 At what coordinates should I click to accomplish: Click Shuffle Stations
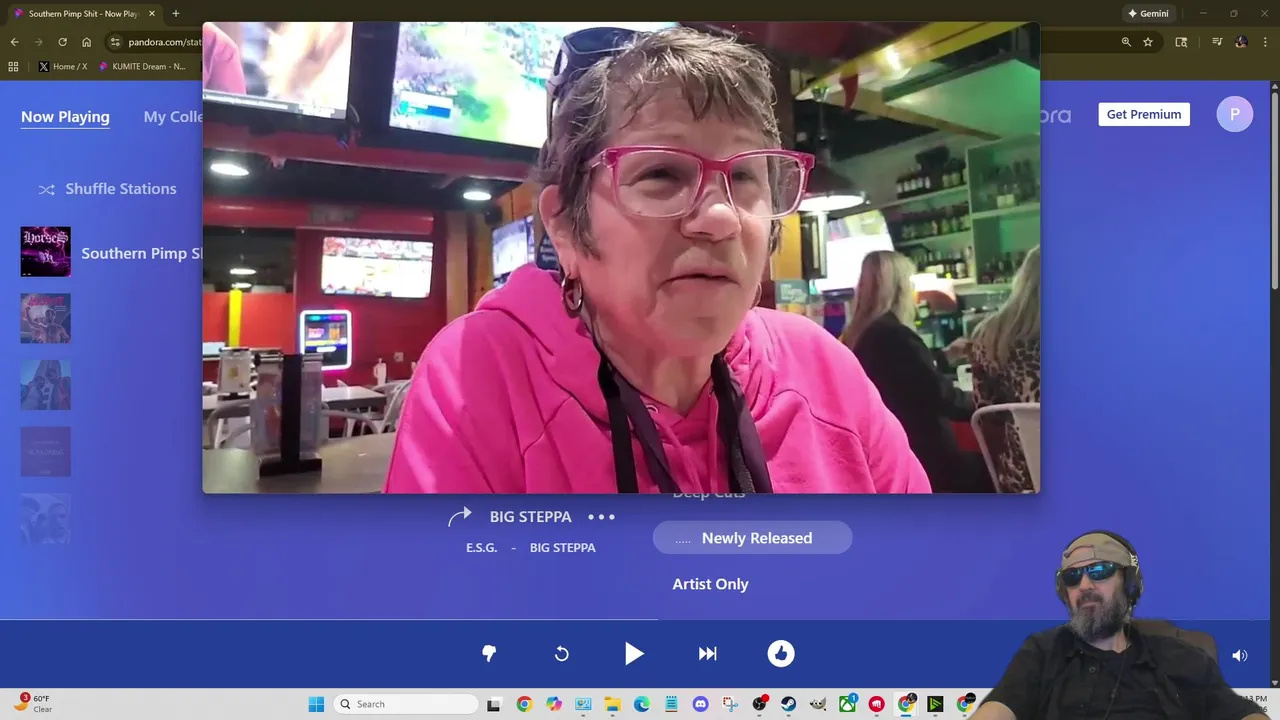point(107,189)
